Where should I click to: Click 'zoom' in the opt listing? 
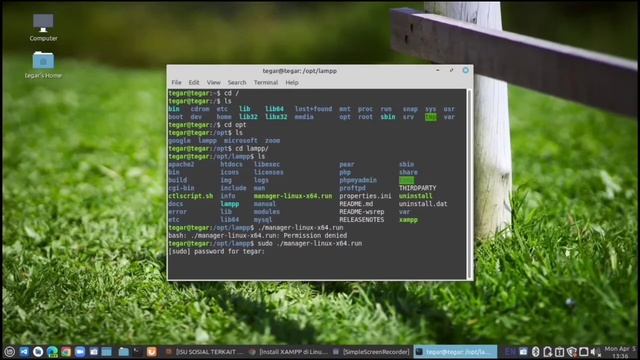pyautogui.click(x=273, y=141)
